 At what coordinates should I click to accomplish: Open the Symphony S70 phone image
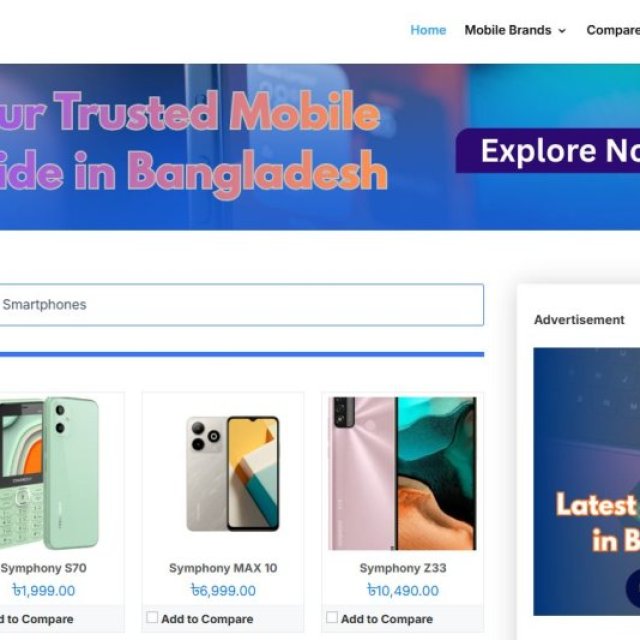click(x=49, y=473)
